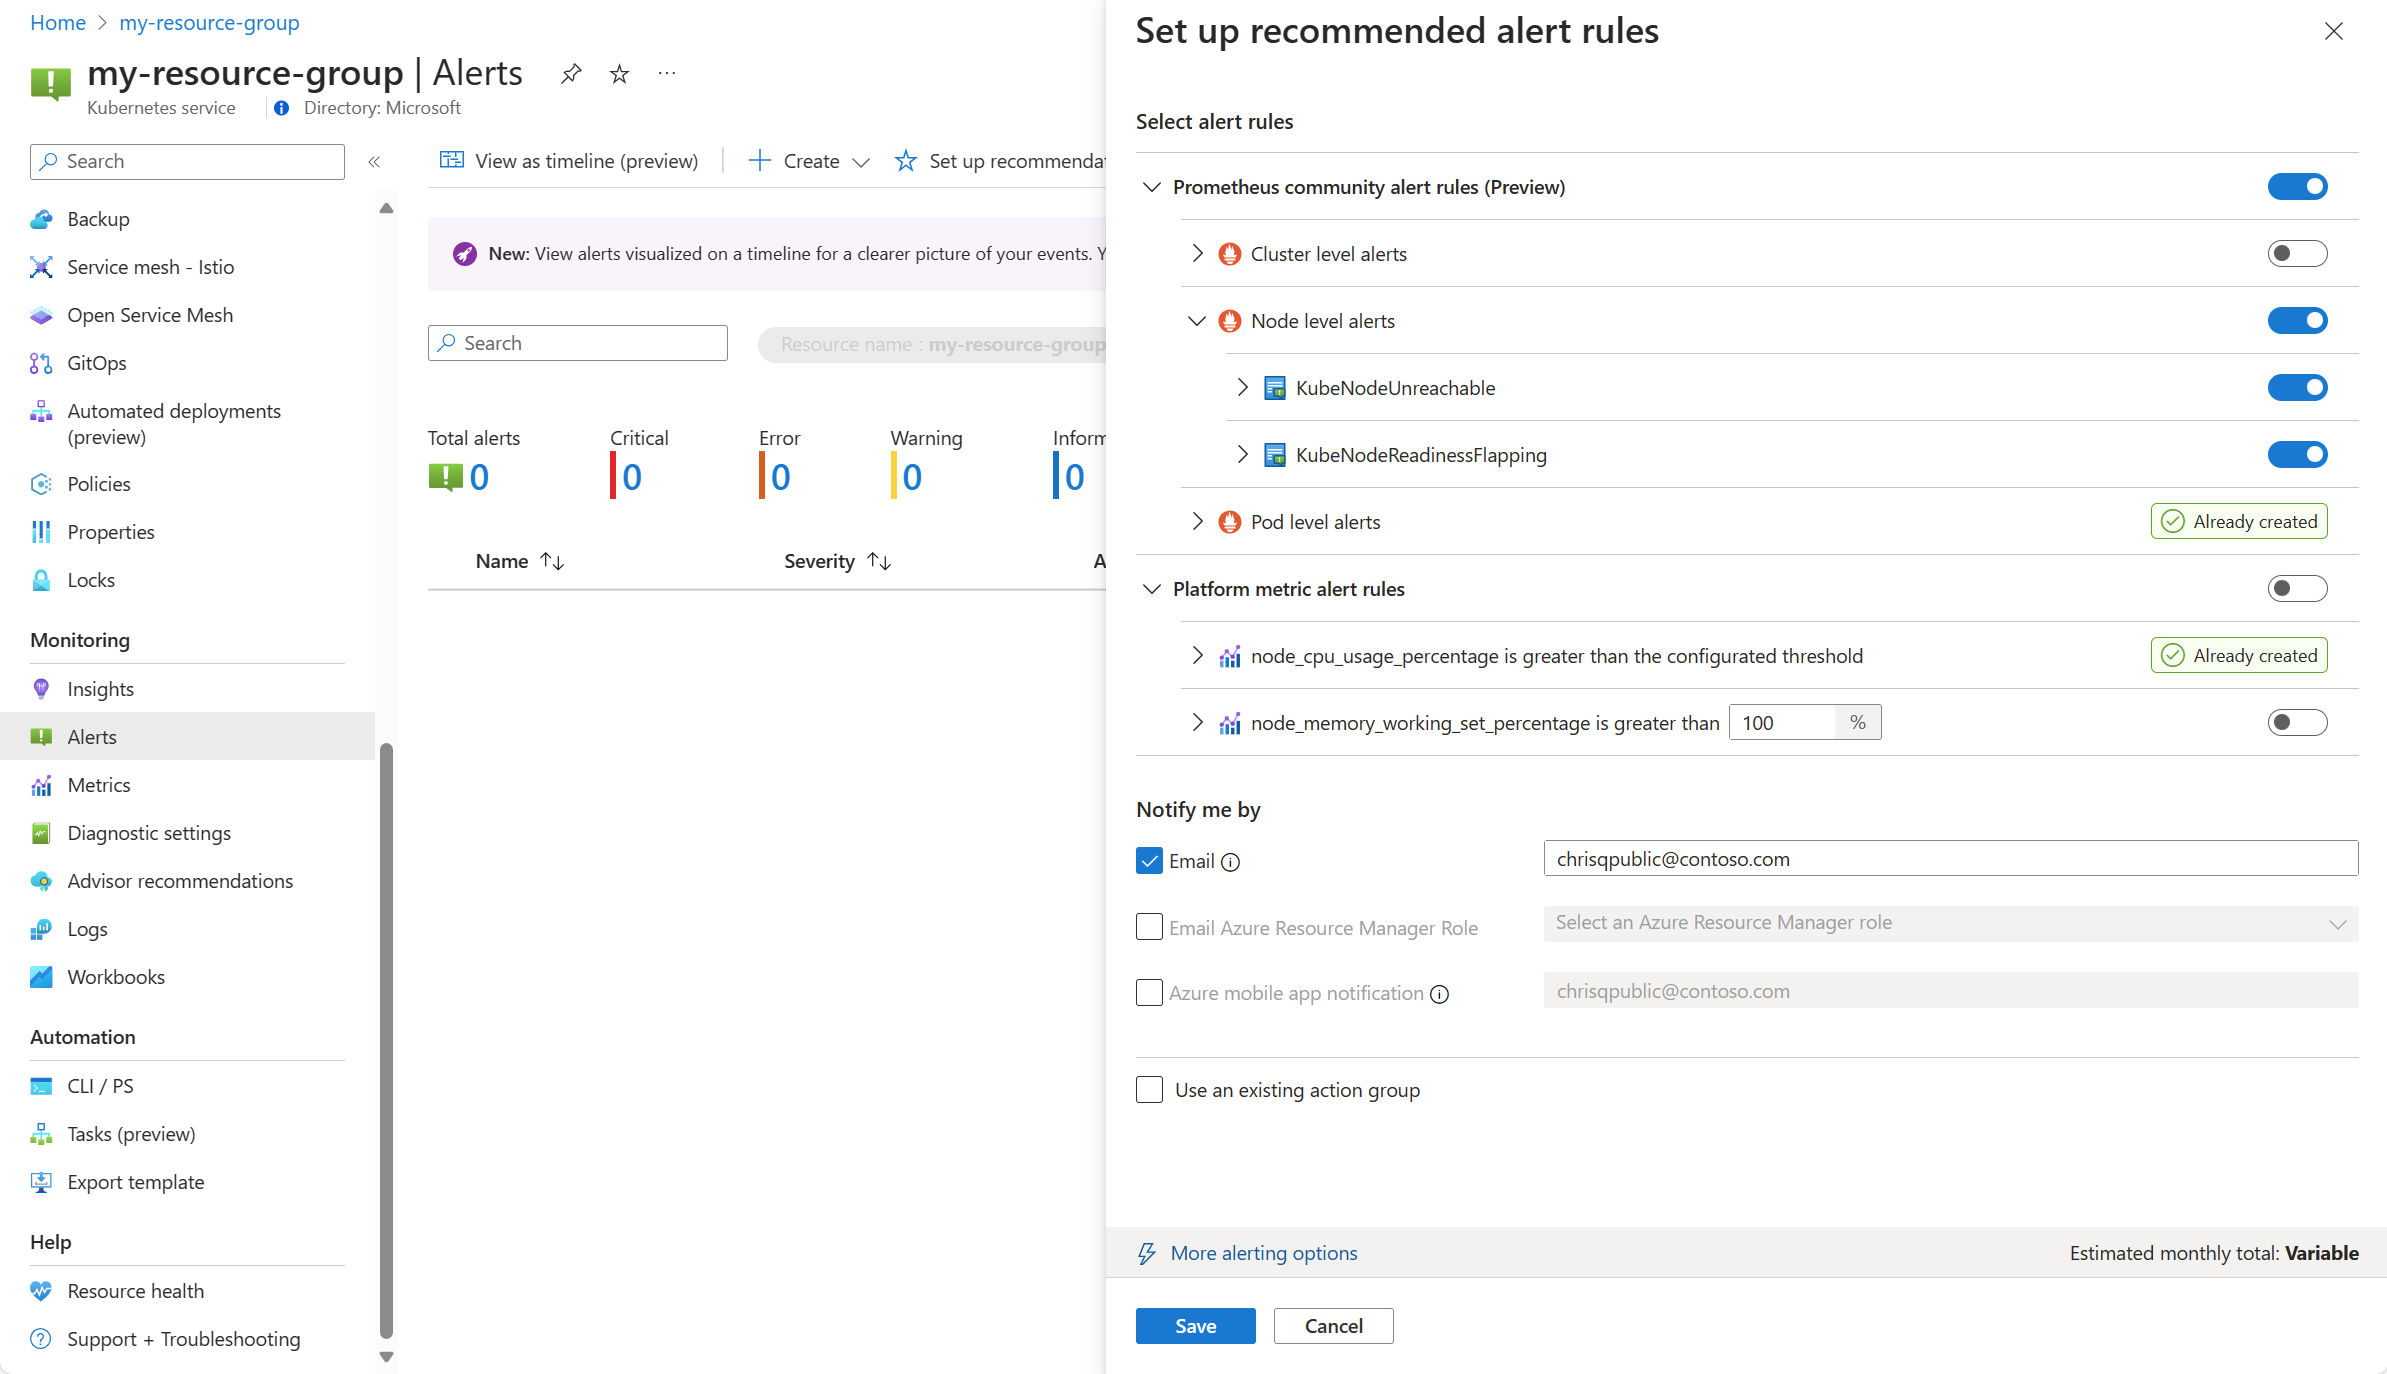The width and height of the screenshot is (2387, 1374).
Task: Click the Create button in toolbar
Action: tap(803, 161)
